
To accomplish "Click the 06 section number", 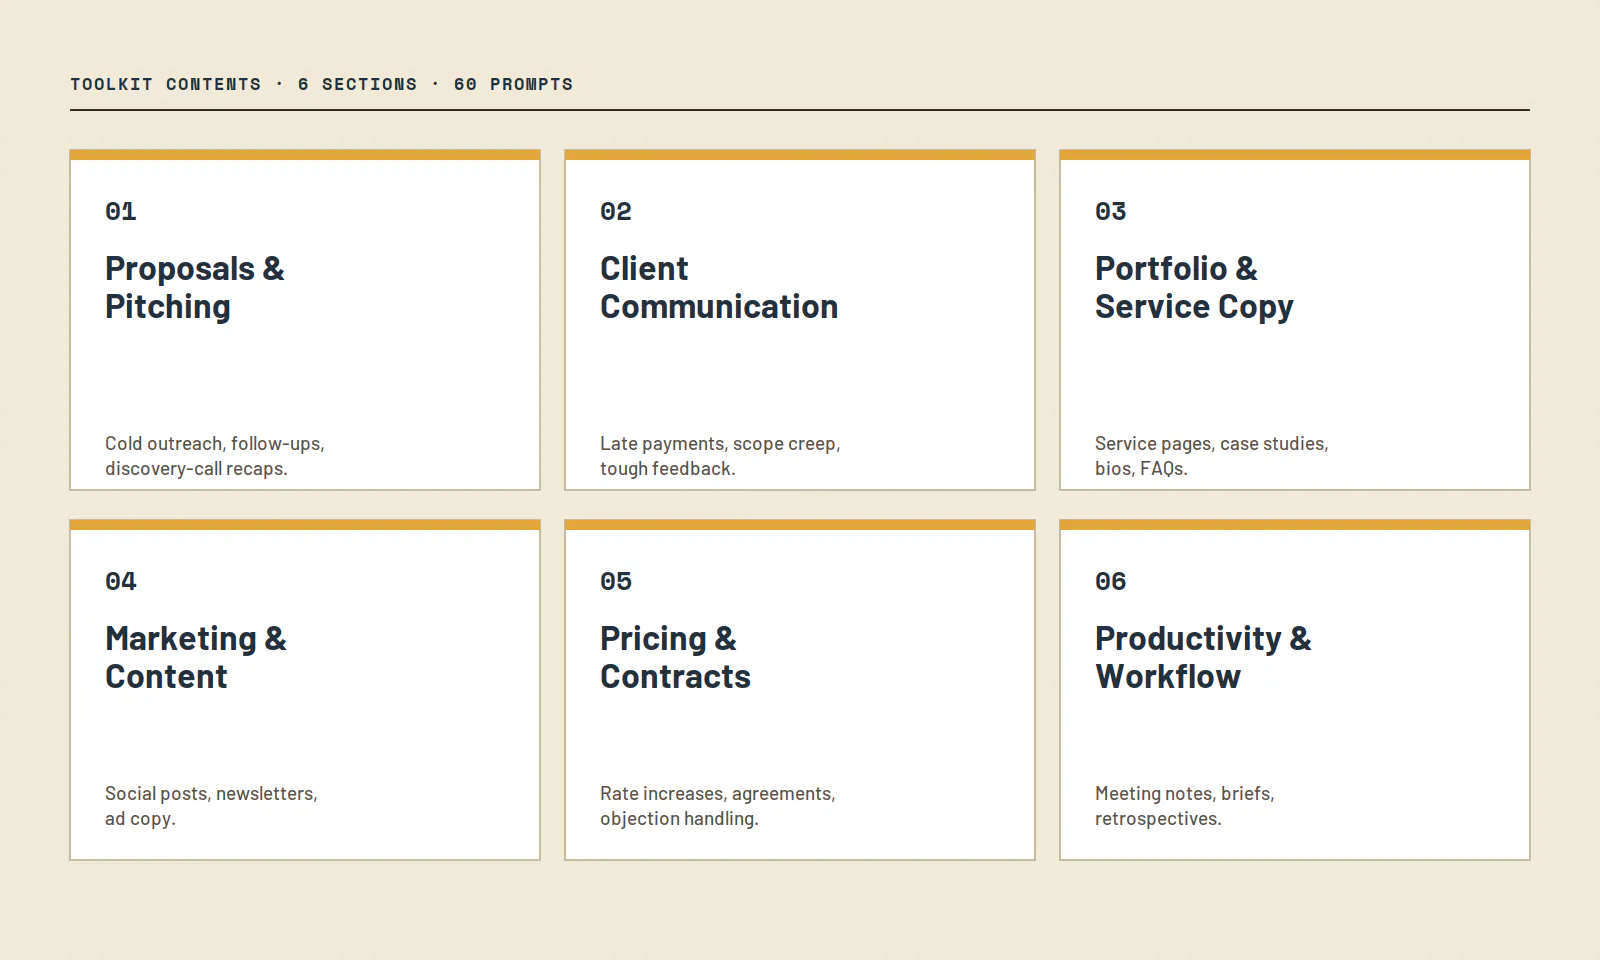I will pyautogui.click(x=1111, y=582).
